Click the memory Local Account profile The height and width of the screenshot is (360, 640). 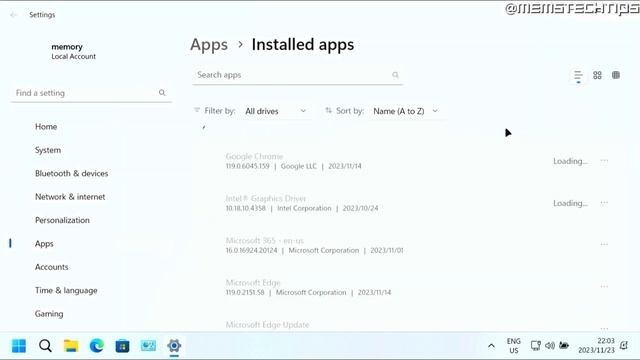[73, 51]
